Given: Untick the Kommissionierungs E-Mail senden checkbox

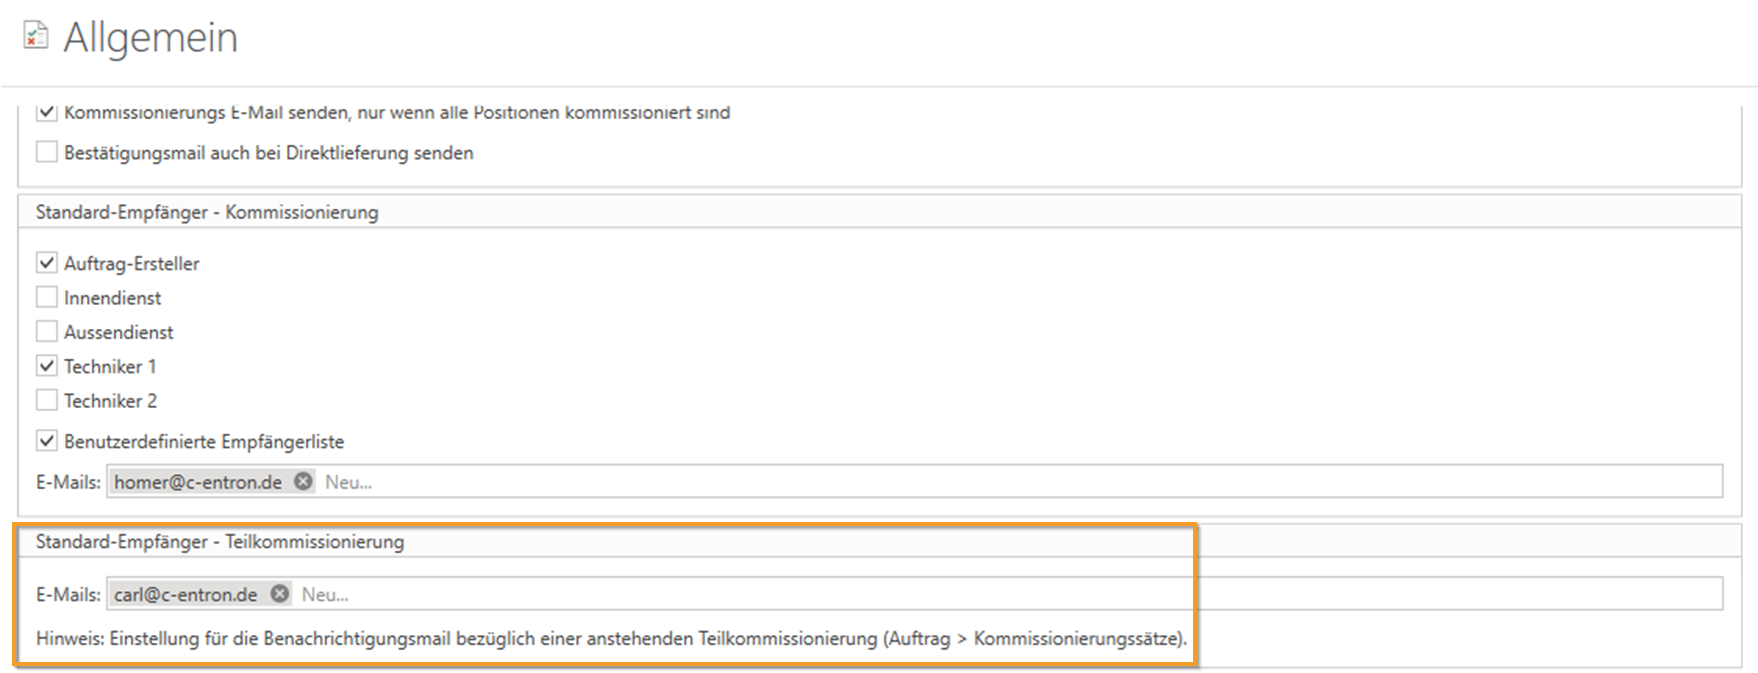Looking at the screenshot, I should pyautogui.click(x=47, y=112).
